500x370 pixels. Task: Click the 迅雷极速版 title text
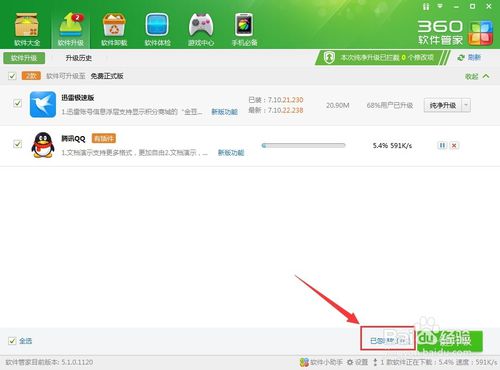point(78,98)
